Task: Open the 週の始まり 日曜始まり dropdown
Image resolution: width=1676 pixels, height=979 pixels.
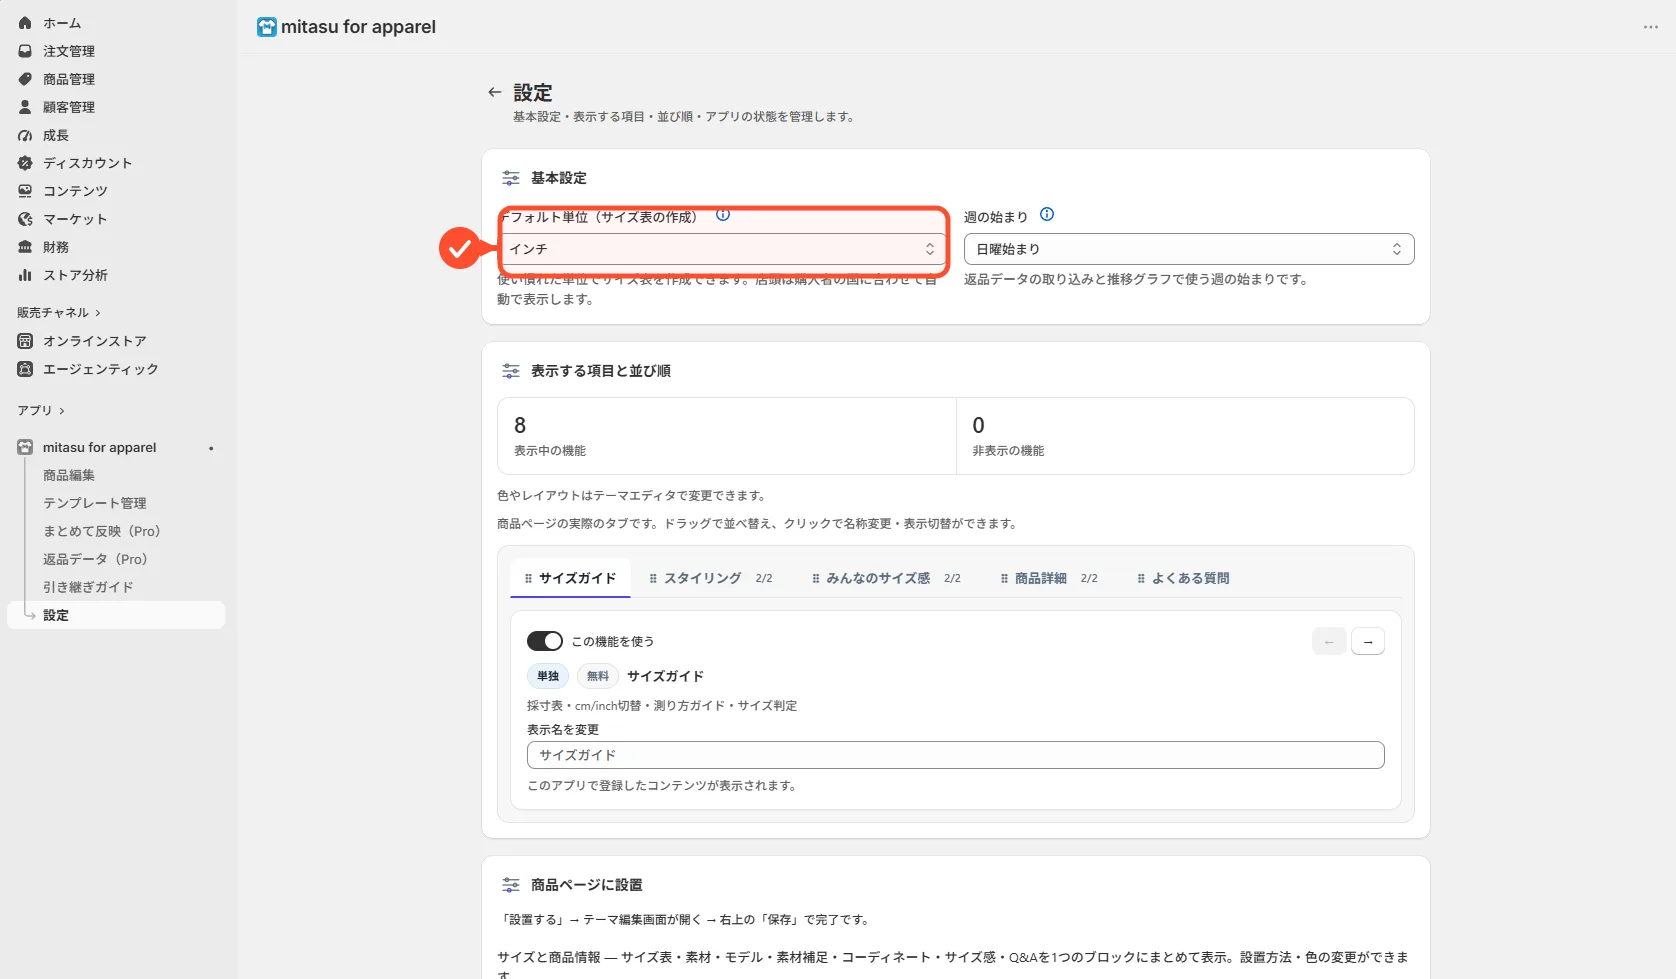Action: [1189, 249]
